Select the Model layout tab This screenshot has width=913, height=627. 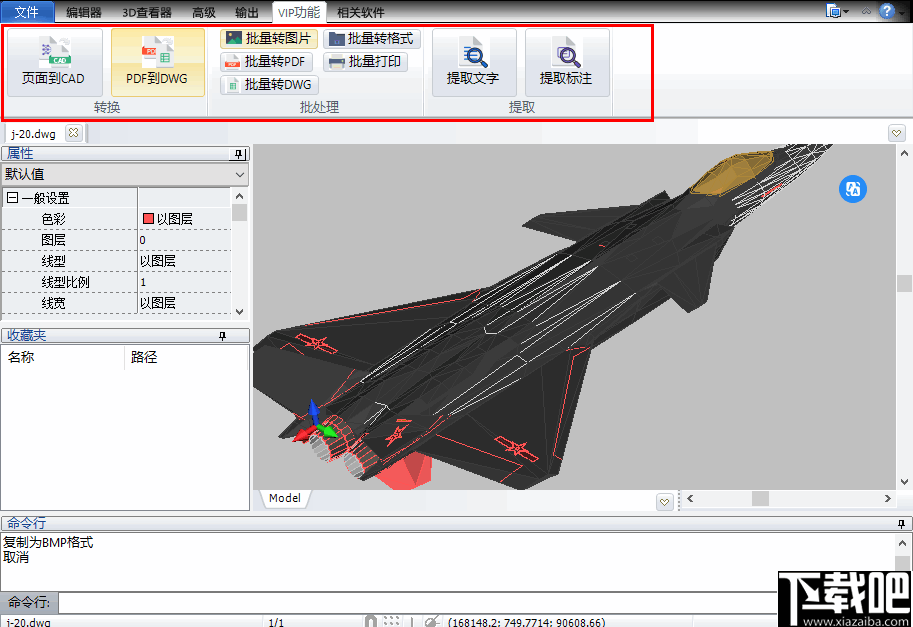(284, 498)
